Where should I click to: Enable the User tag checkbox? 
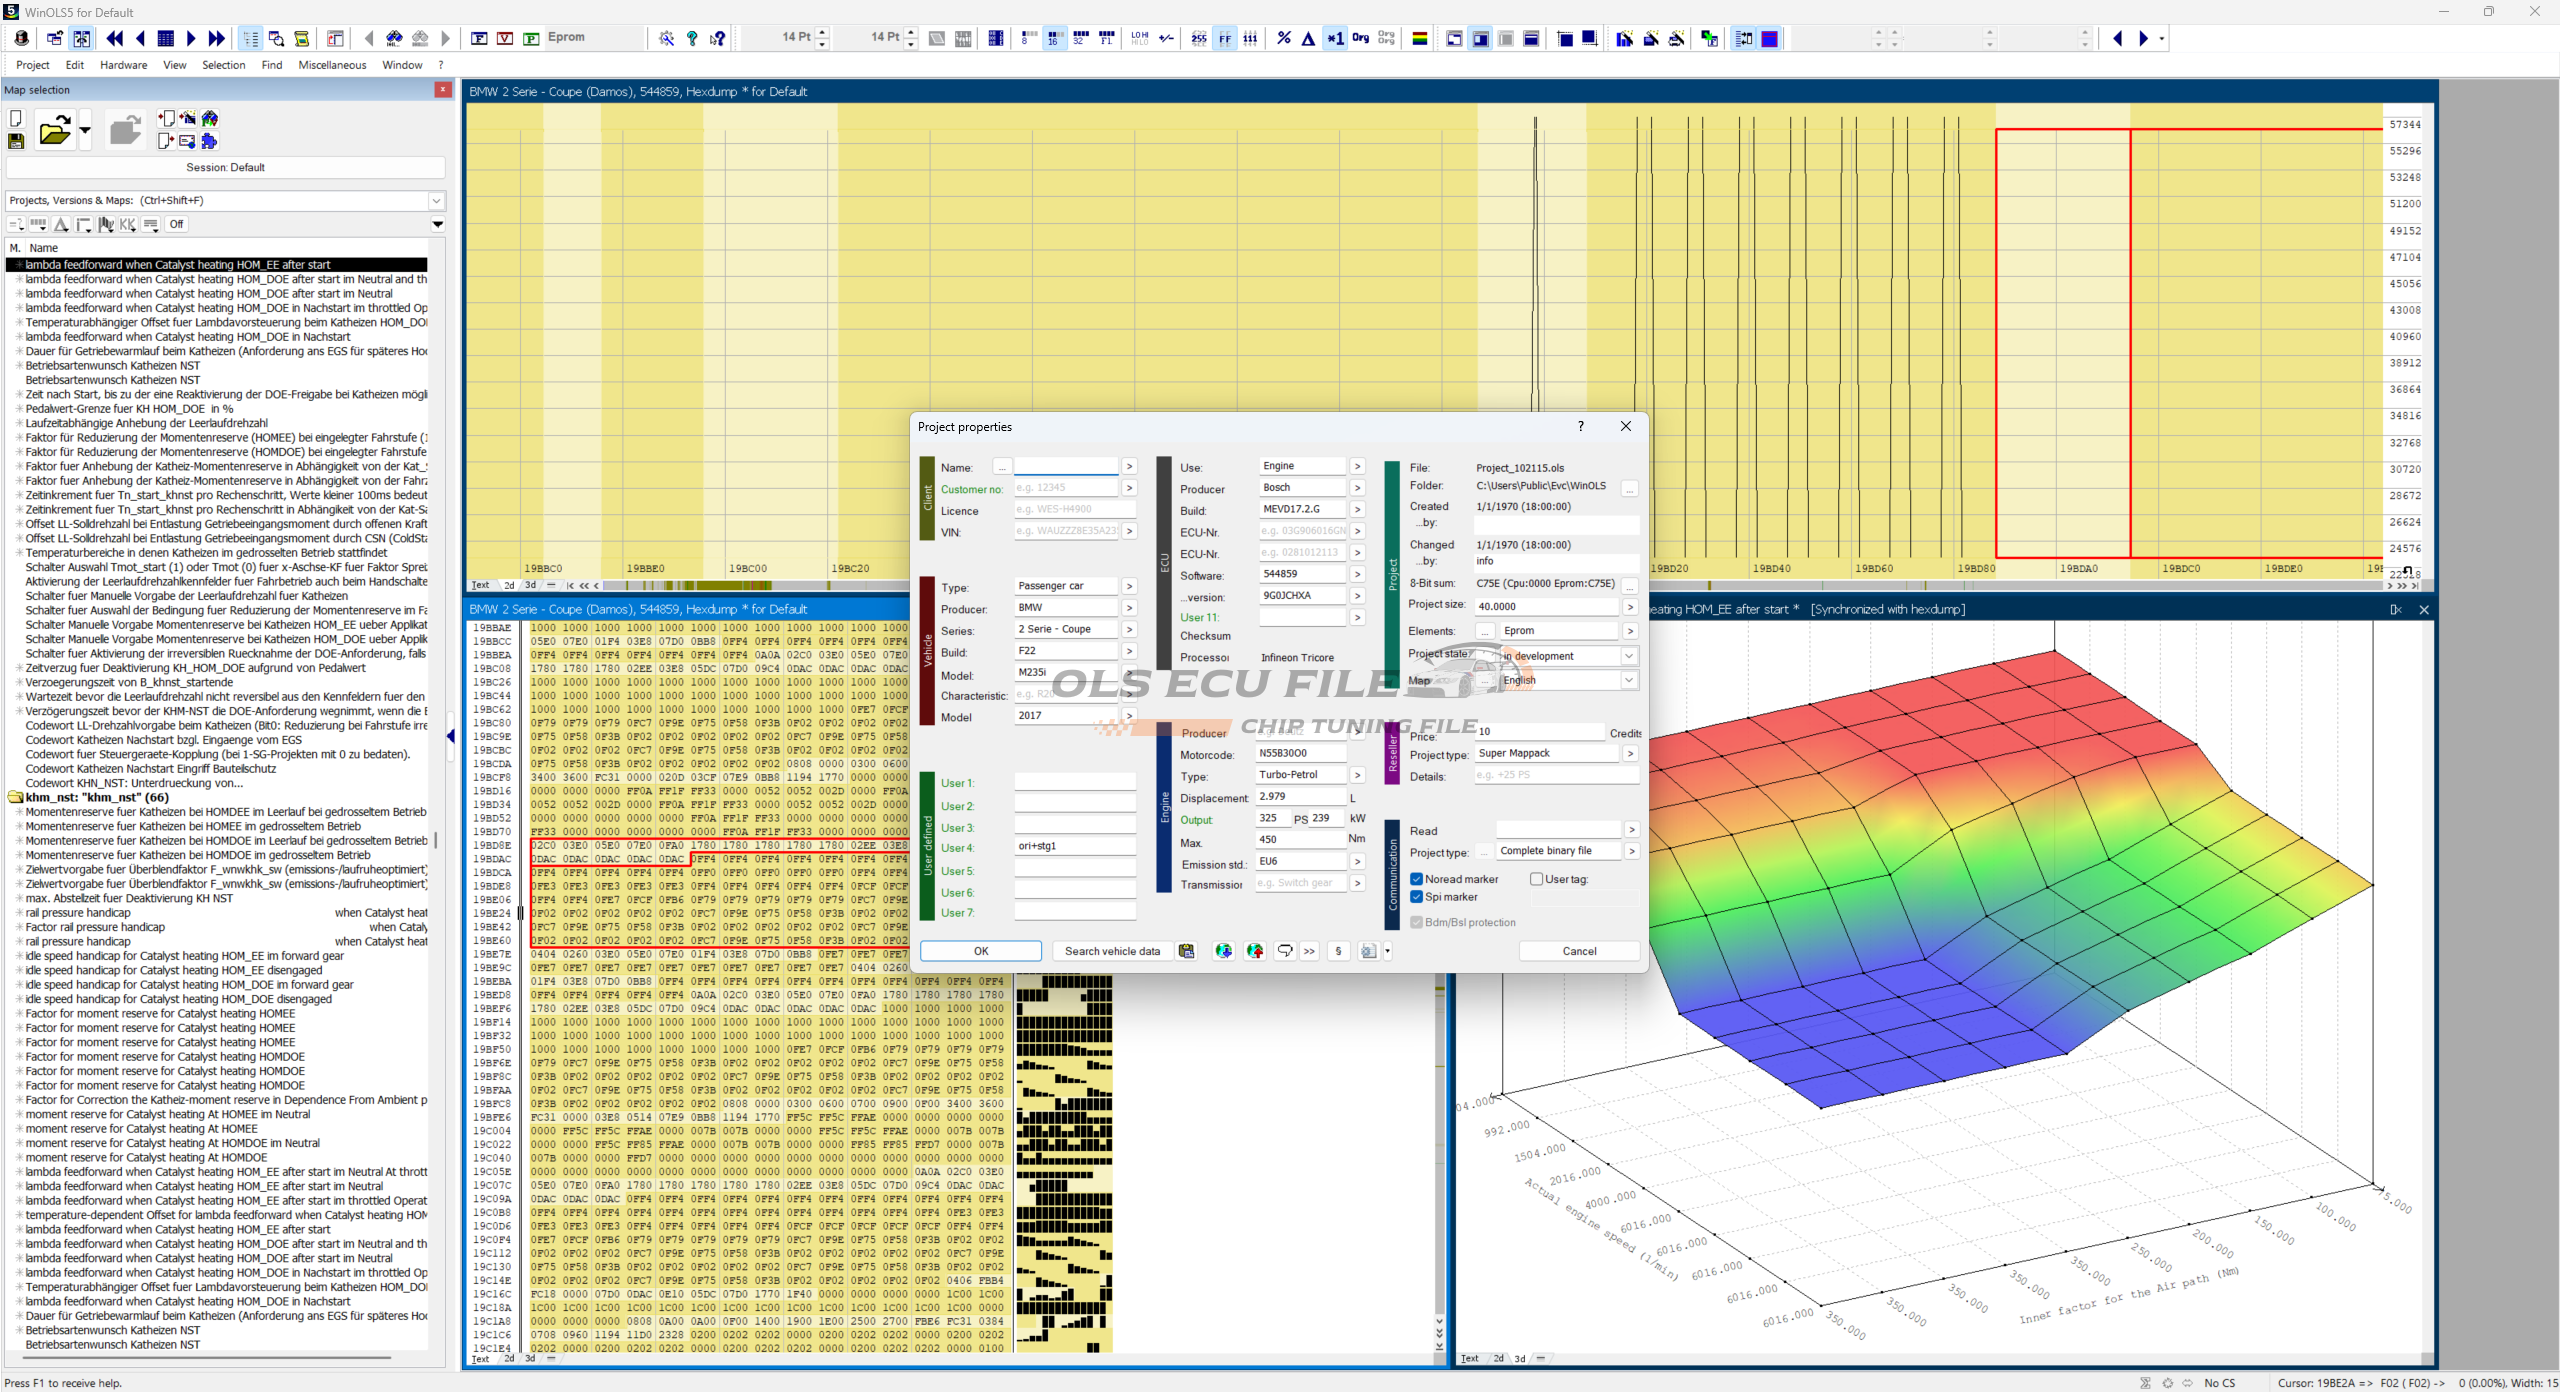point(1536,879)
